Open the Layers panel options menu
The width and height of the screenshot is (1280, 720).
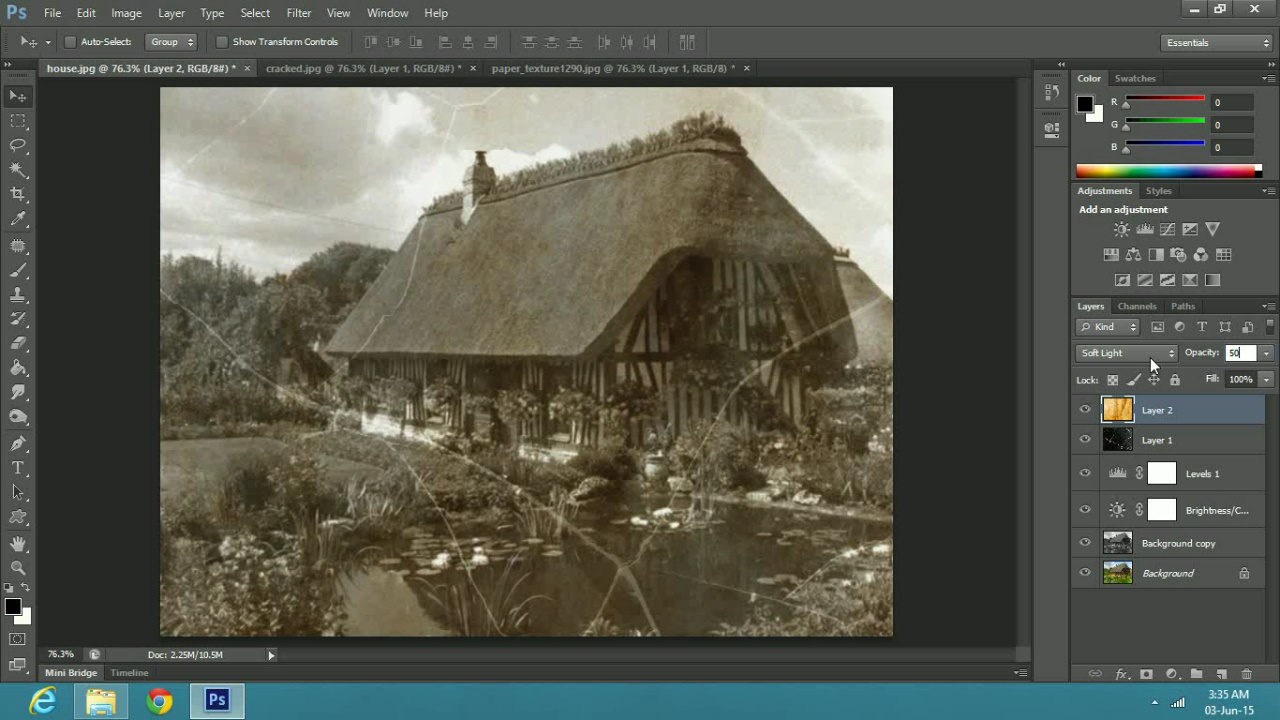click(1268, 306)
